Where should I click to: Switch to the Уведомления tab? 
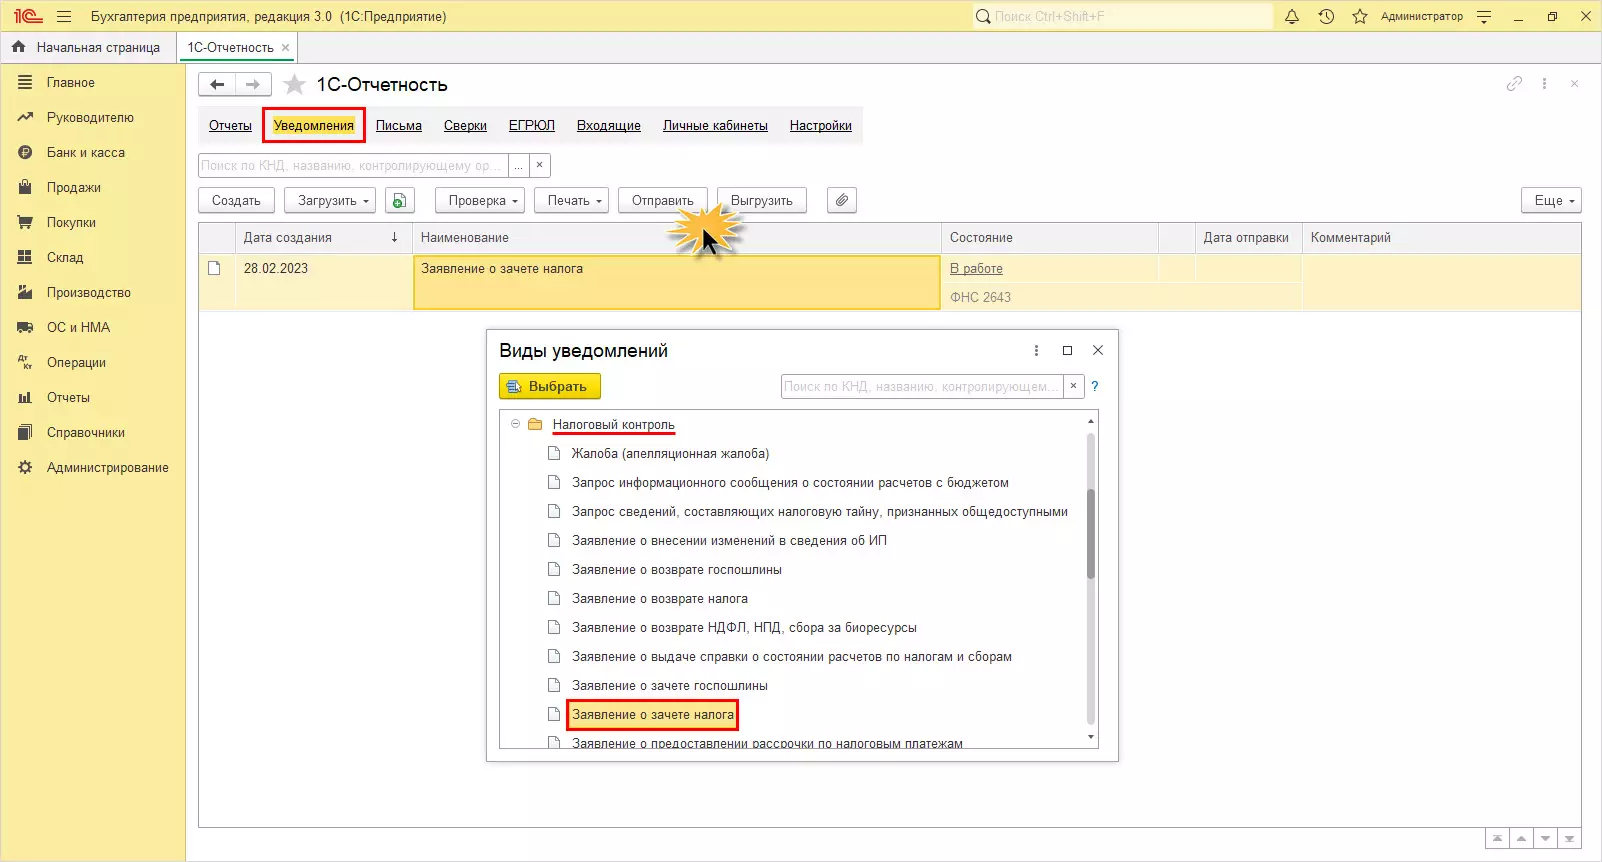pyautogui.click(x=314, y=126)
